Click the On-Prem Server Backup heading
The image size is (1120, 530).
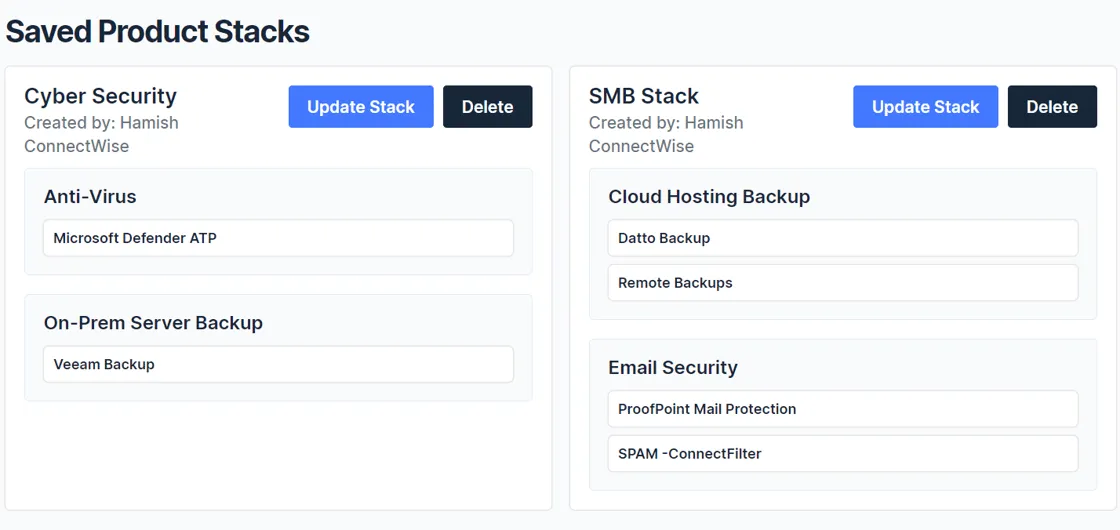tap(154, 323)
